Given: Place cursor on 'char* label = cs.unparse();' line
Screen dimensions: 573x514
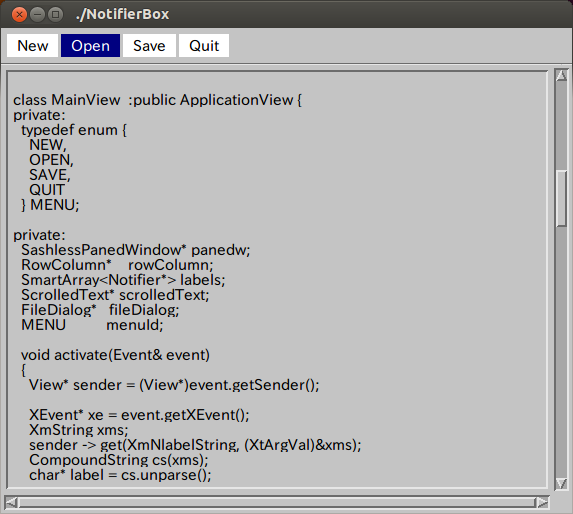Looking at the screenshot, I should 120,475.
